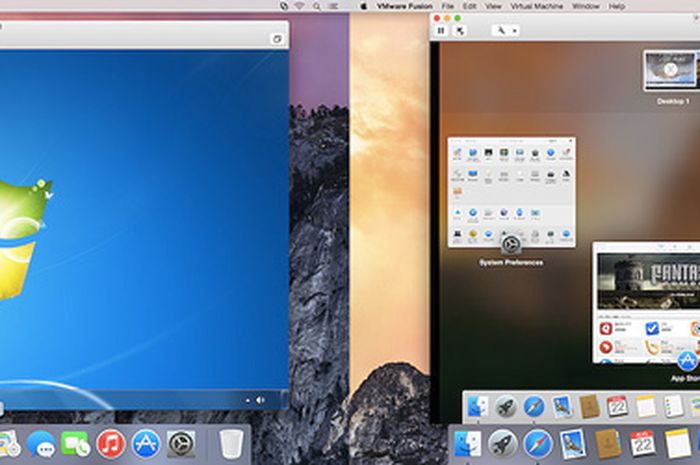The height and width of the screenshot is (465, 700).
Task: Open Contacts in the guest VM dock
Action: (x=589, y=407)
